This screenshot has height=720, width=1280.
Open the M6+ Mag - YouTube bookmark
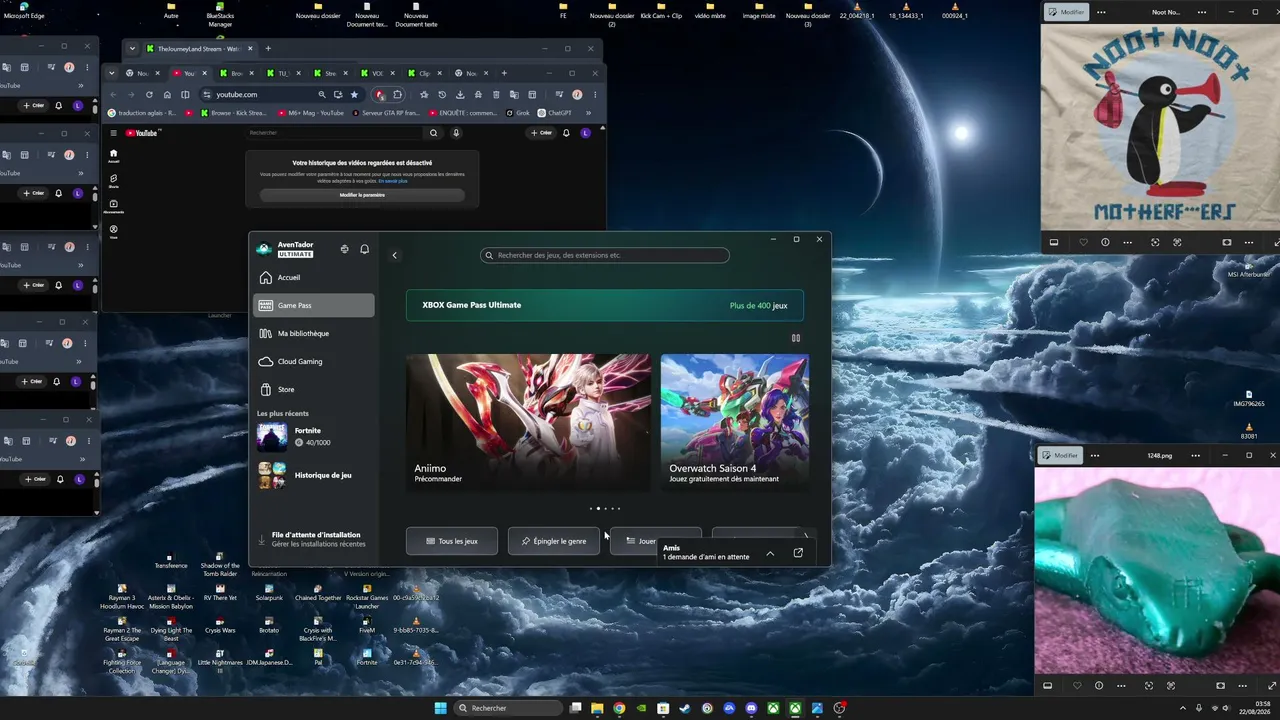pyautogui.click(x=311, y=113)
